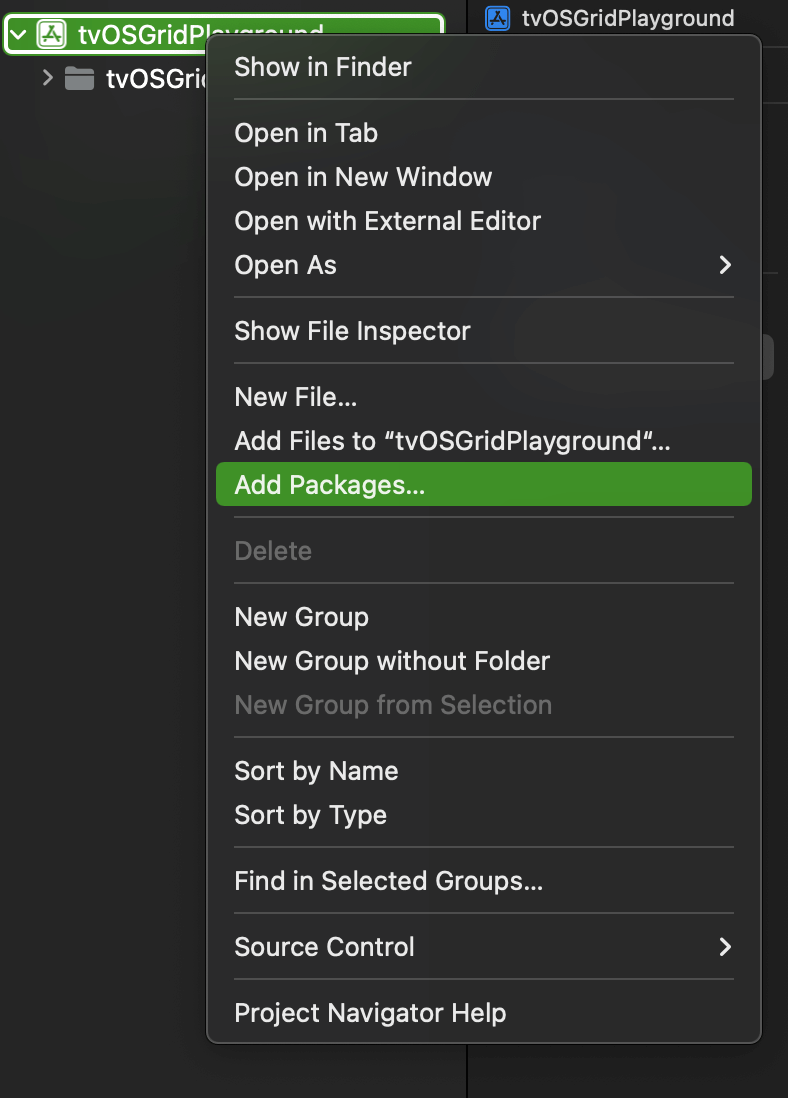Select New File… menu entry

pyautogui.click(x=483, y=397)
